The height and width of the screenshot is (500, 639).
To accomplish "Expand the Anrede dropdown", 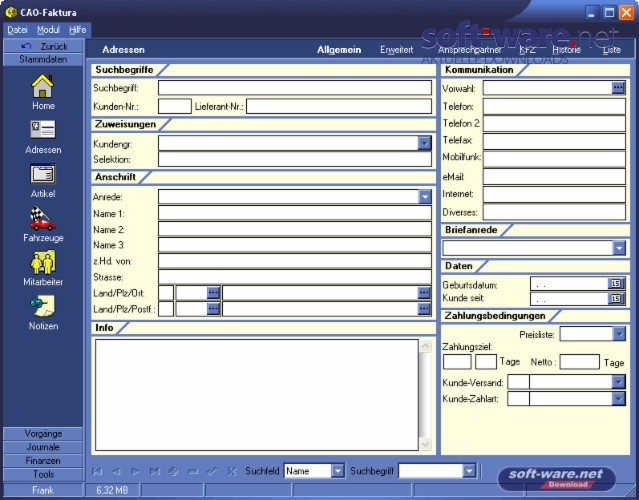I will 424,197.
